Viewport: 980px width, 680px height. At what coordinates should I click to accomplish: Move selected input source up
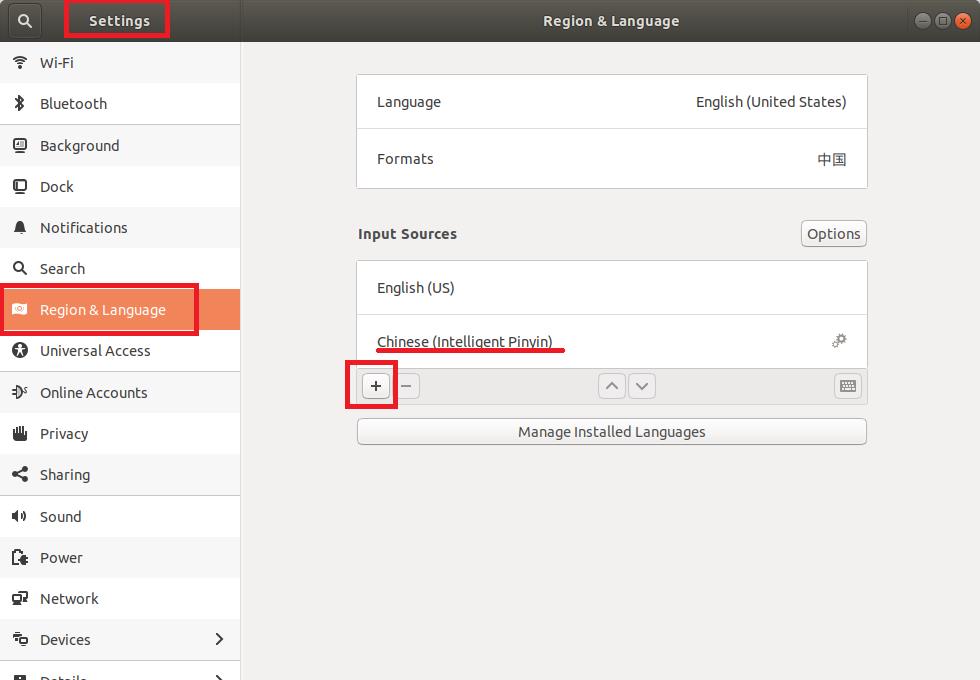(611, 385)
